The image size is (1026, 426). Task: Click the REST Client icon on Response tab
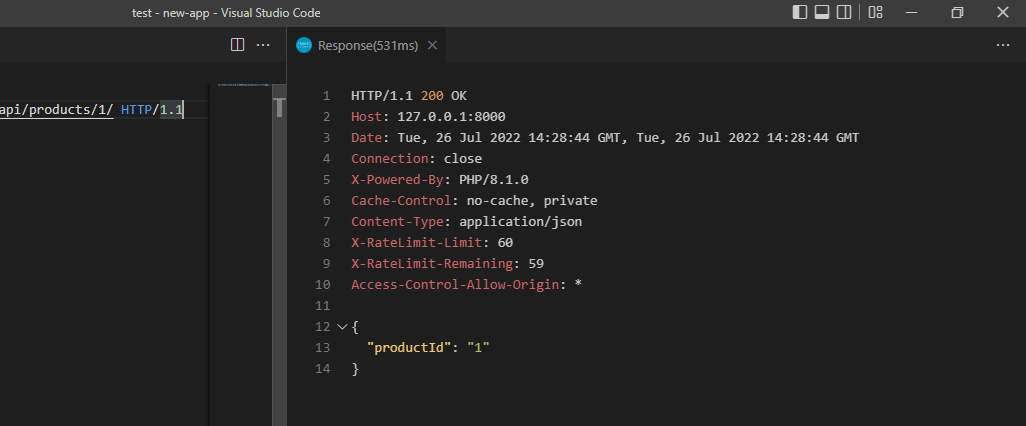point(304,45)
